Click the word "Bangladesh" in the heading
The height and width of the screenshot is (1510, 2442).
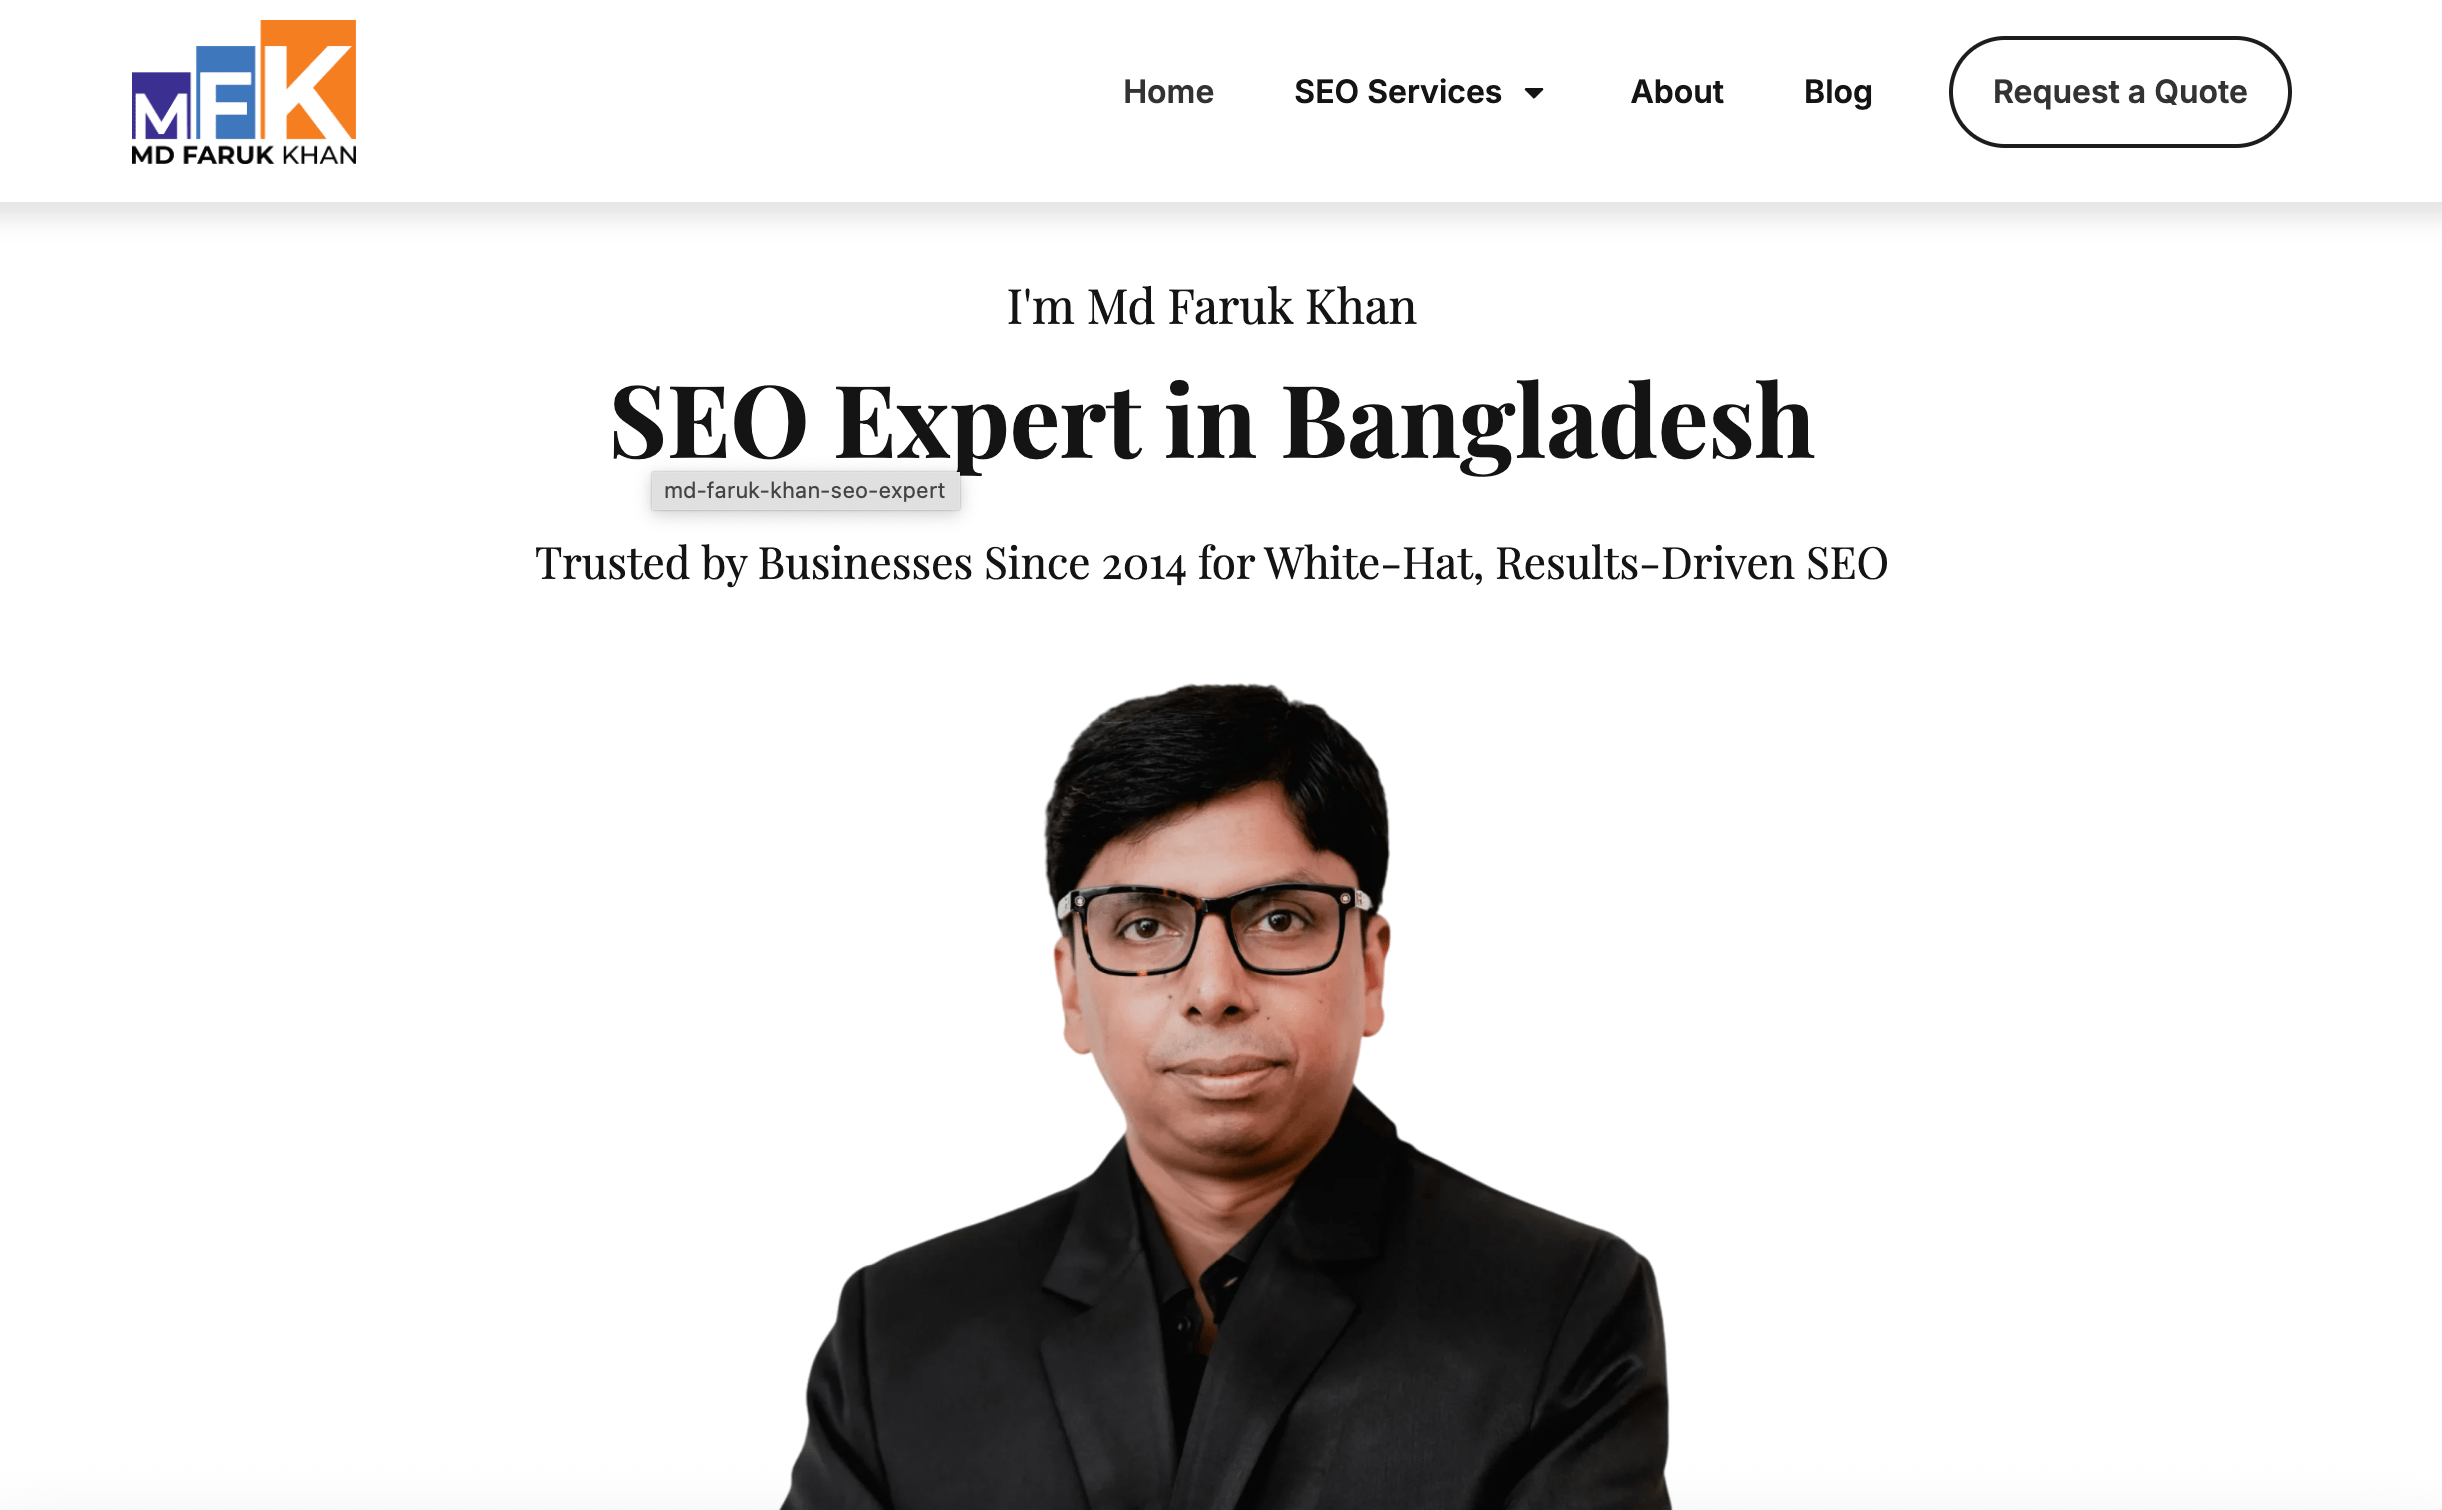(1548, 423)
